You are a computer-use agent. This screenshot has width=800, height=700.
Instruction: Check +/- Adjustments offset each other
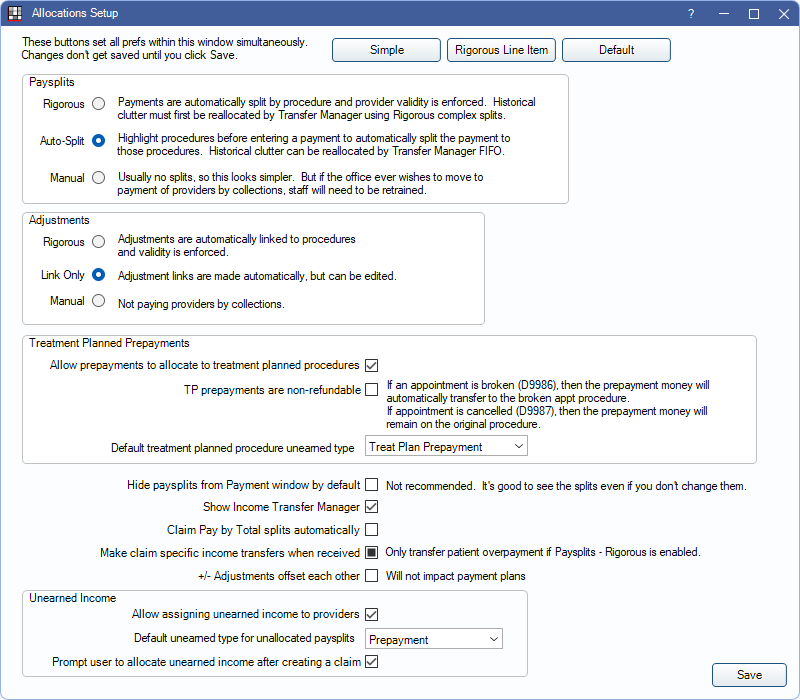point(371,575)
